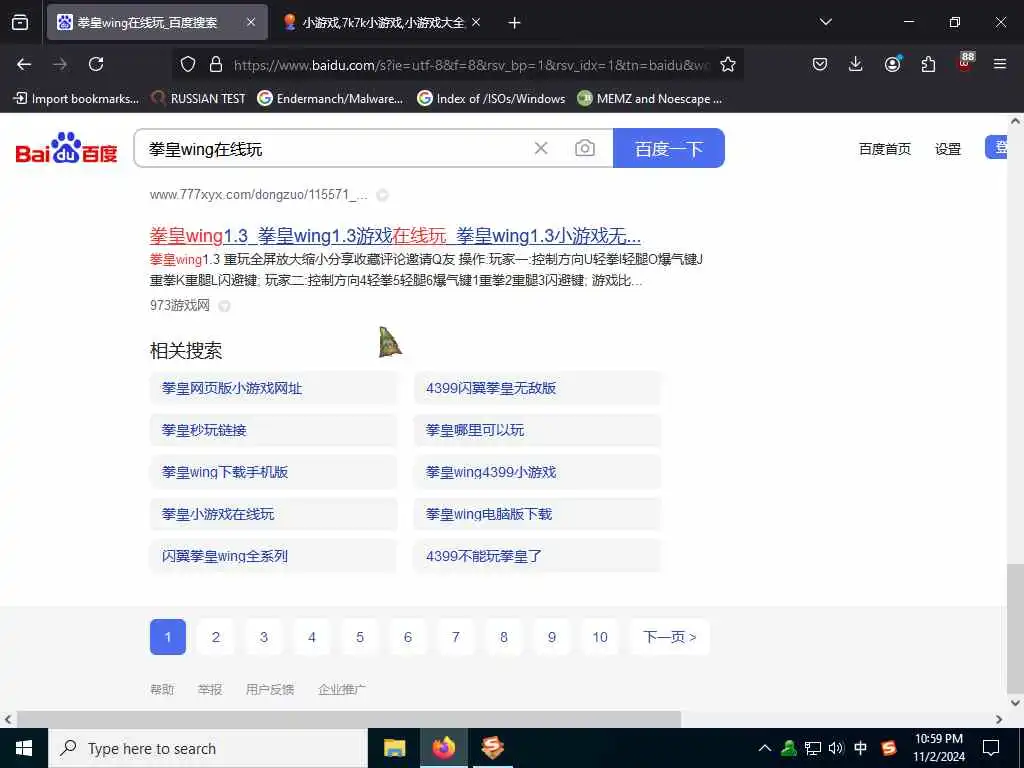Close the 7k7k小游戏 tab
The image size is (1024, 768).
(x=476, y=22)
